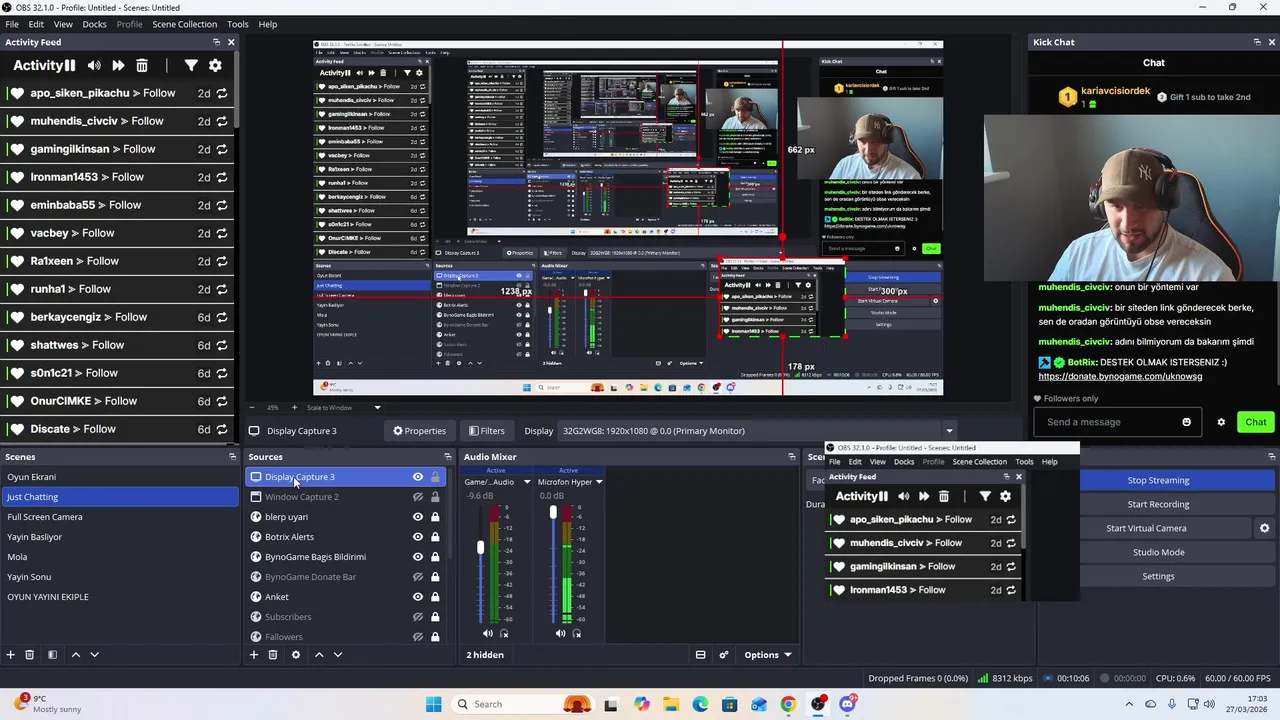Image resolution: width=1280 pixels, height=720 pixels.
Task: Switch the Audio Mixer layout icon
Action: pyautogui.click(x=701, y=655)
